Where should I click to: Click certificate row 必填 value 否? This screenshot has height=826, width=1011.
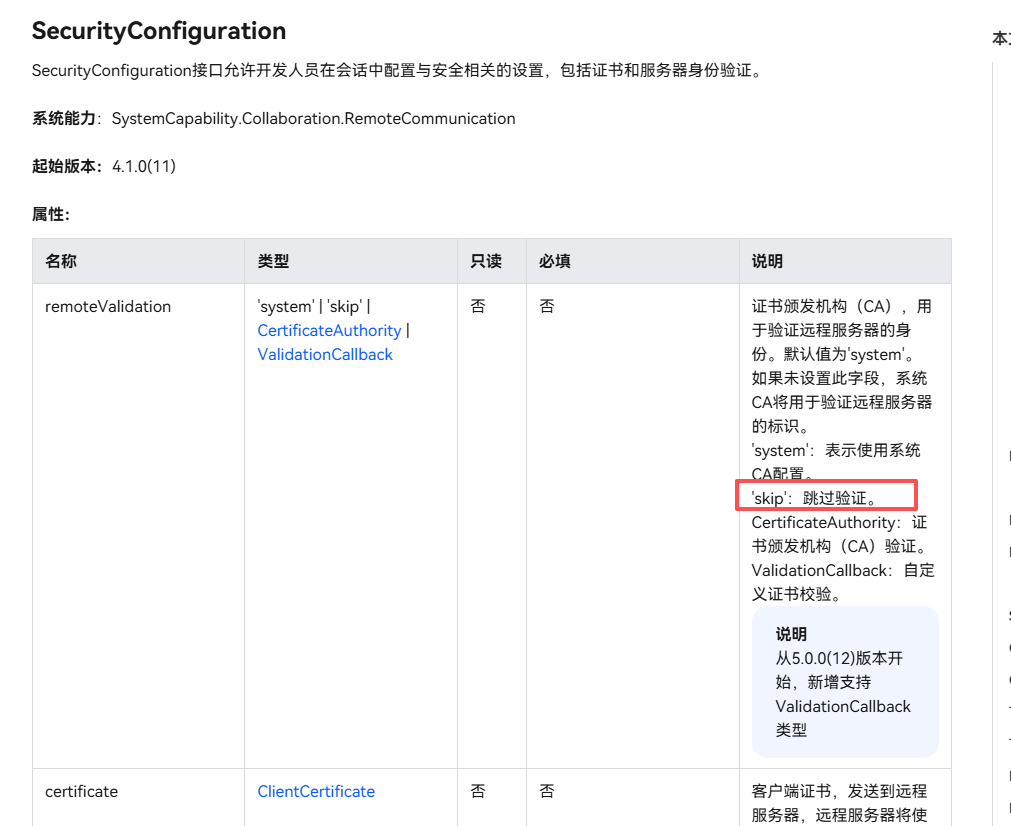pos(547,791)
